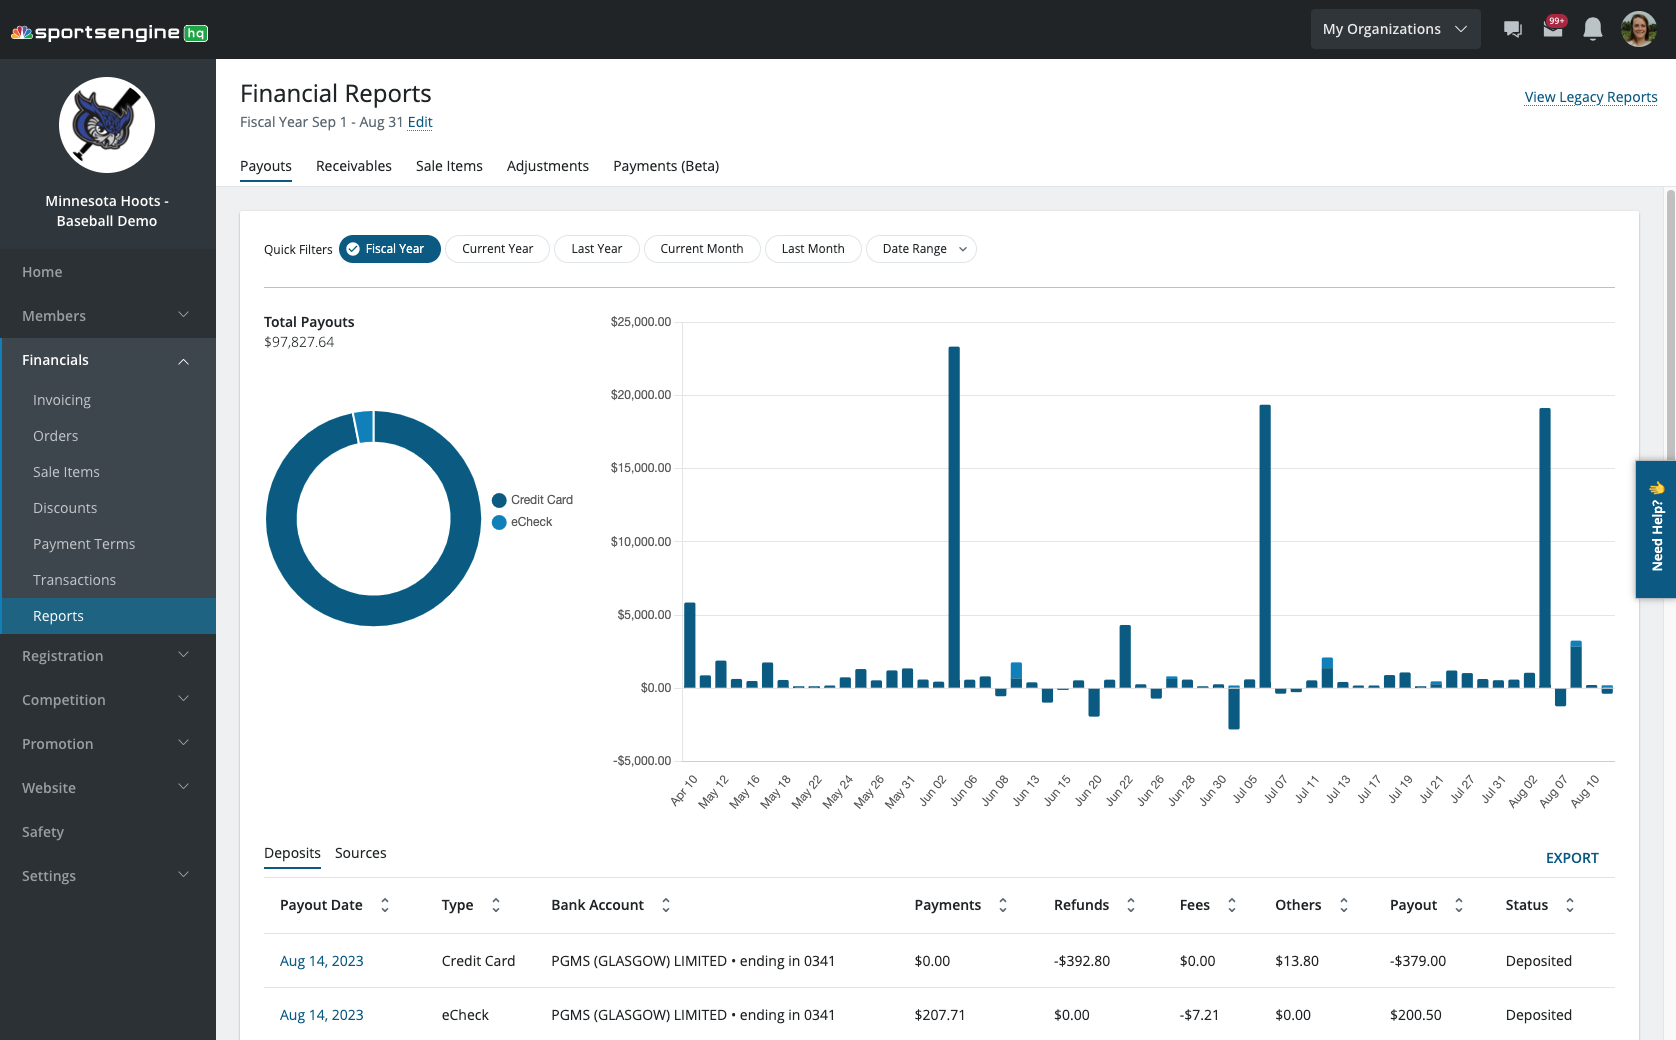
Task: Click the View Legacy Reports link
Action: [x=1590, y=97]
